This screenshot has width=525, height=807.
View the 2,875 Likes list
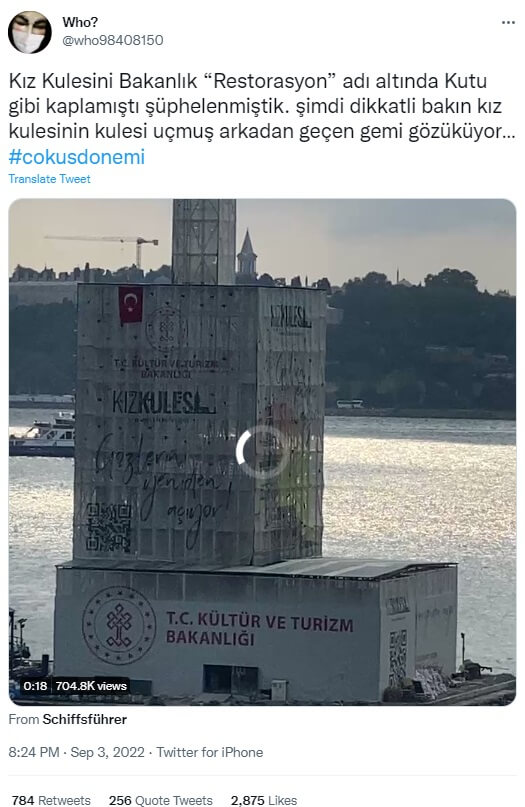(x=264, y=800)
